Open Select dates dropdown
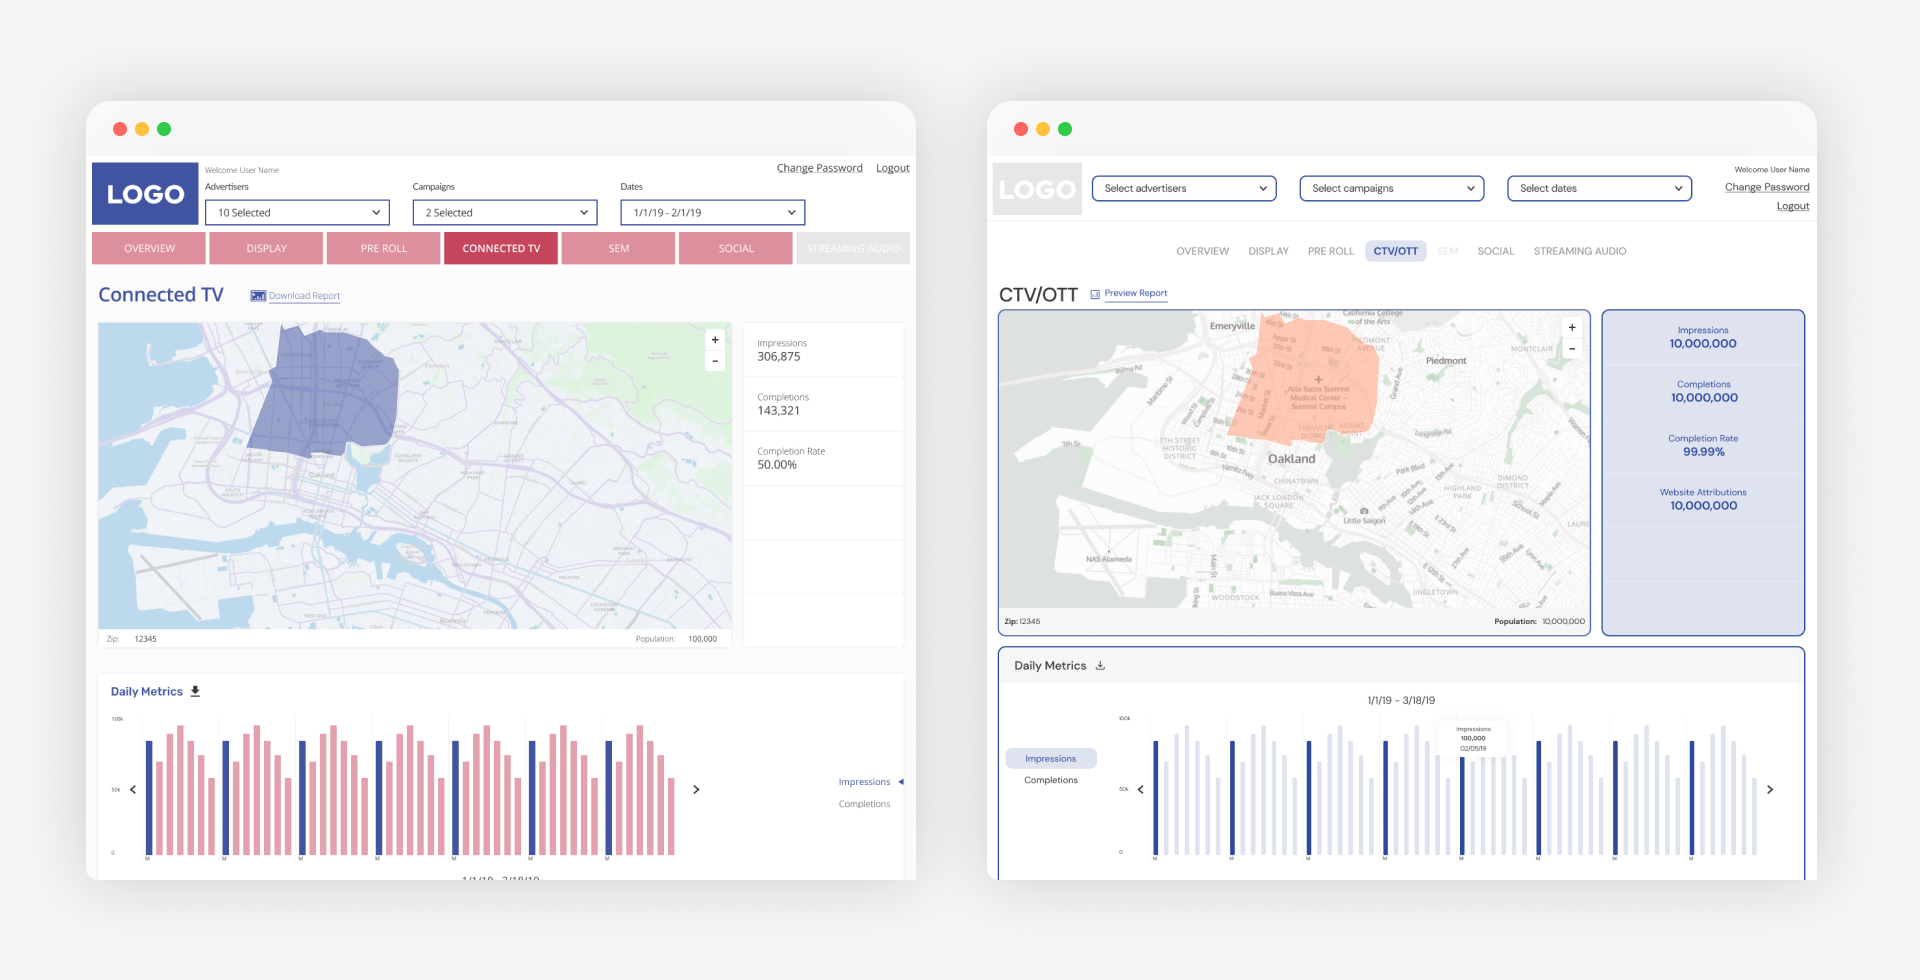This screenshot has height=980, width=1920. [1600, 188]
